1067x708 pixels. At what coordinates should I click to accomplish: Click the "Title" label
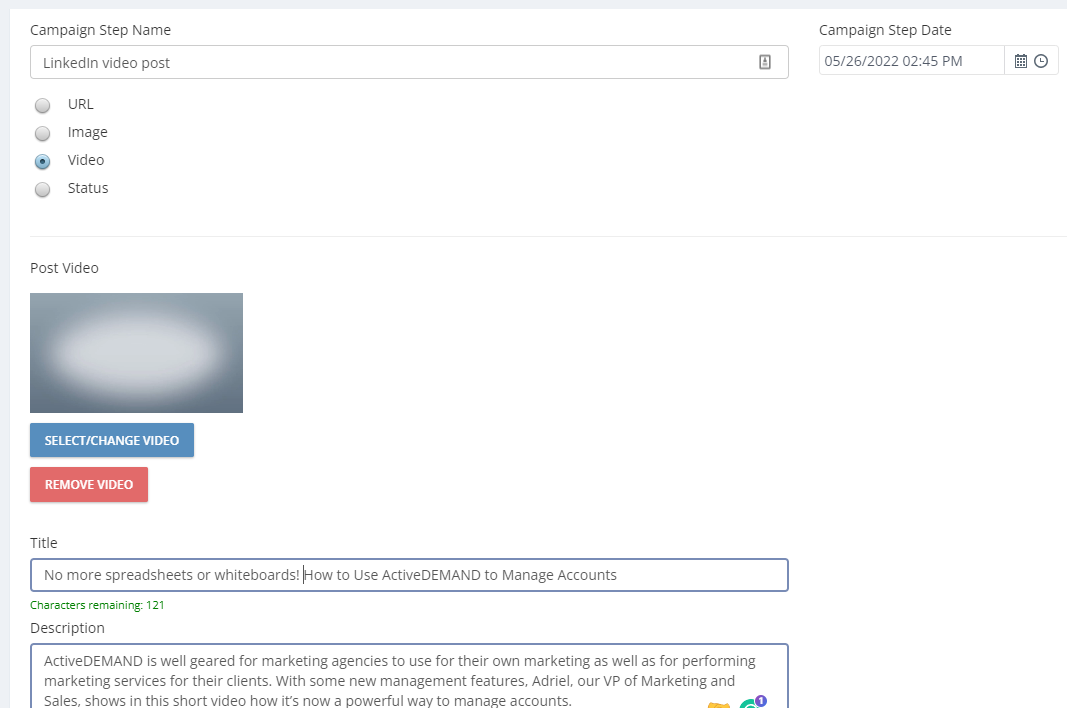[x=44, y=543]
